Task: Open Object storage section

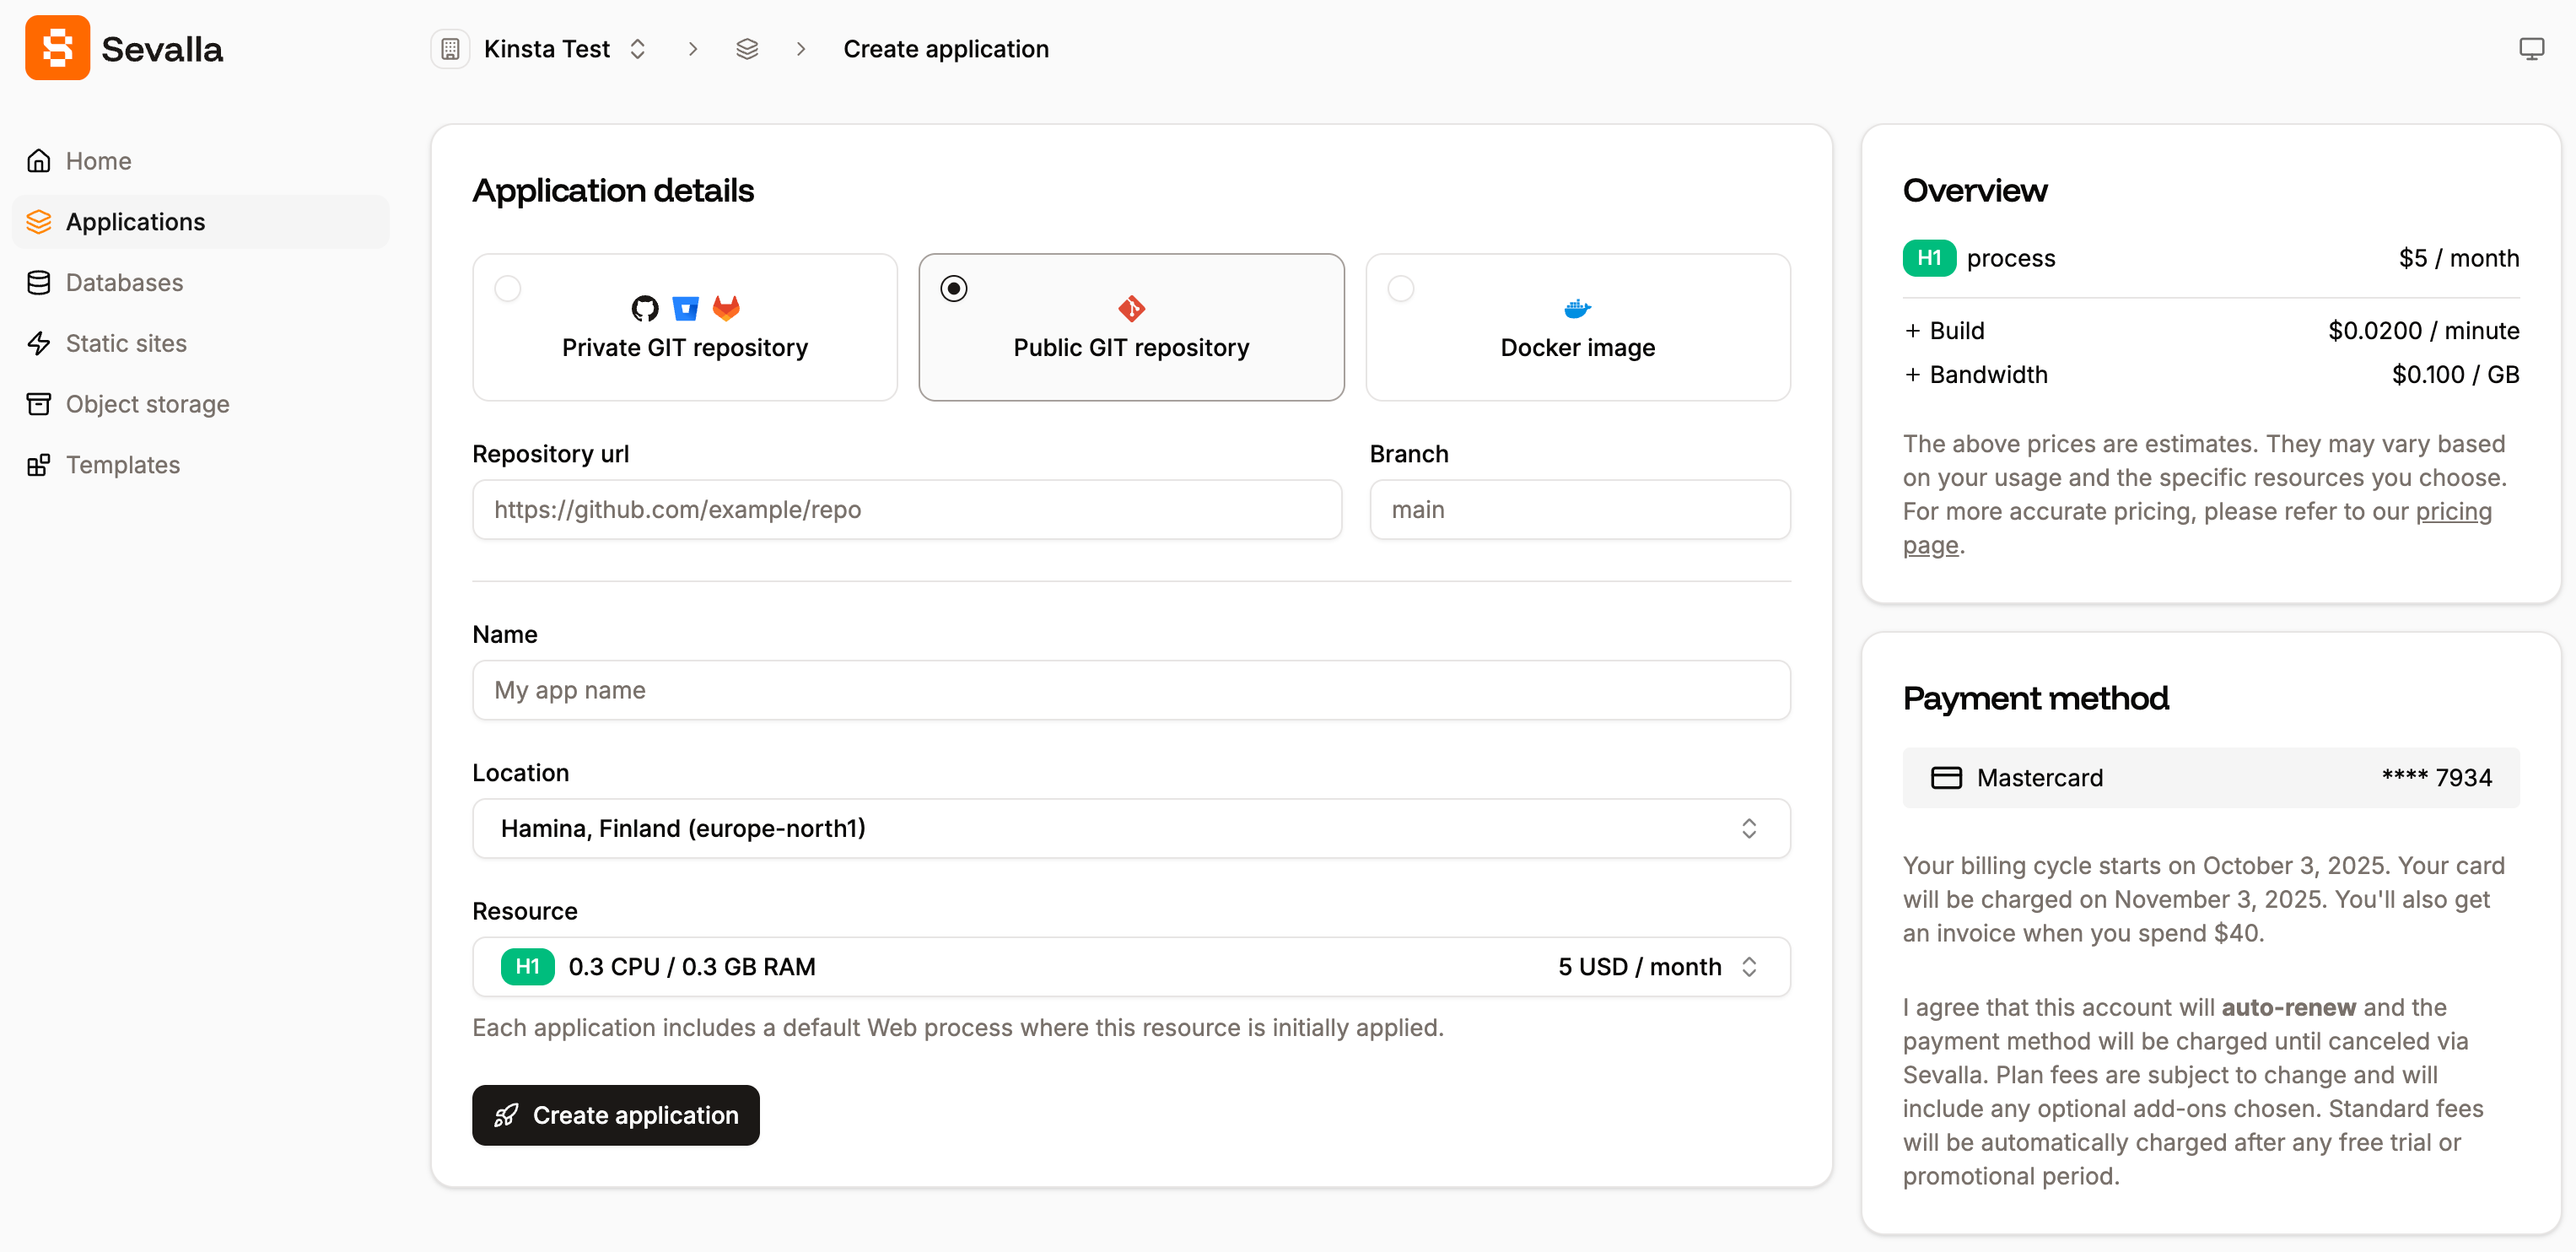Action: coord(147,404)
